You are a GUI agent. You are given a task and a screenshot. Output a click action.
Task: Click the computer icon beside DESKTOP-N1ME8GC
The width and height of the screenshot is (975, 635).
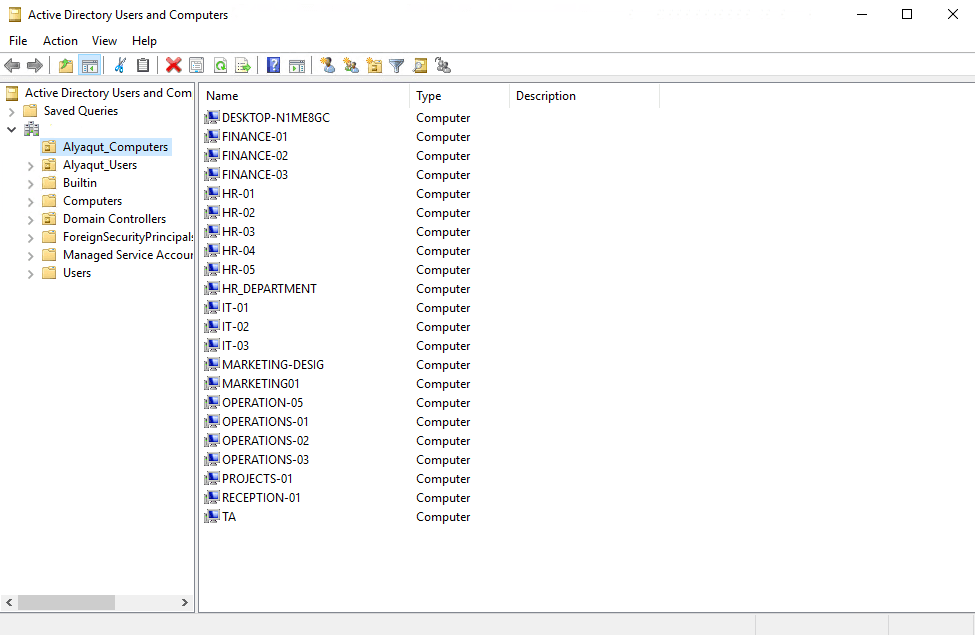tap(212, 117)
